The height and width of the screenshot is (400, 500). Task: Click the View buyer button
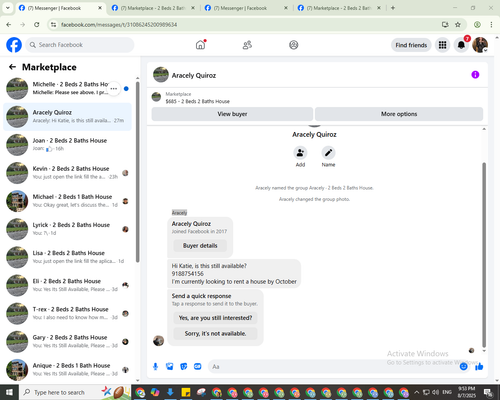click(232, 114)
